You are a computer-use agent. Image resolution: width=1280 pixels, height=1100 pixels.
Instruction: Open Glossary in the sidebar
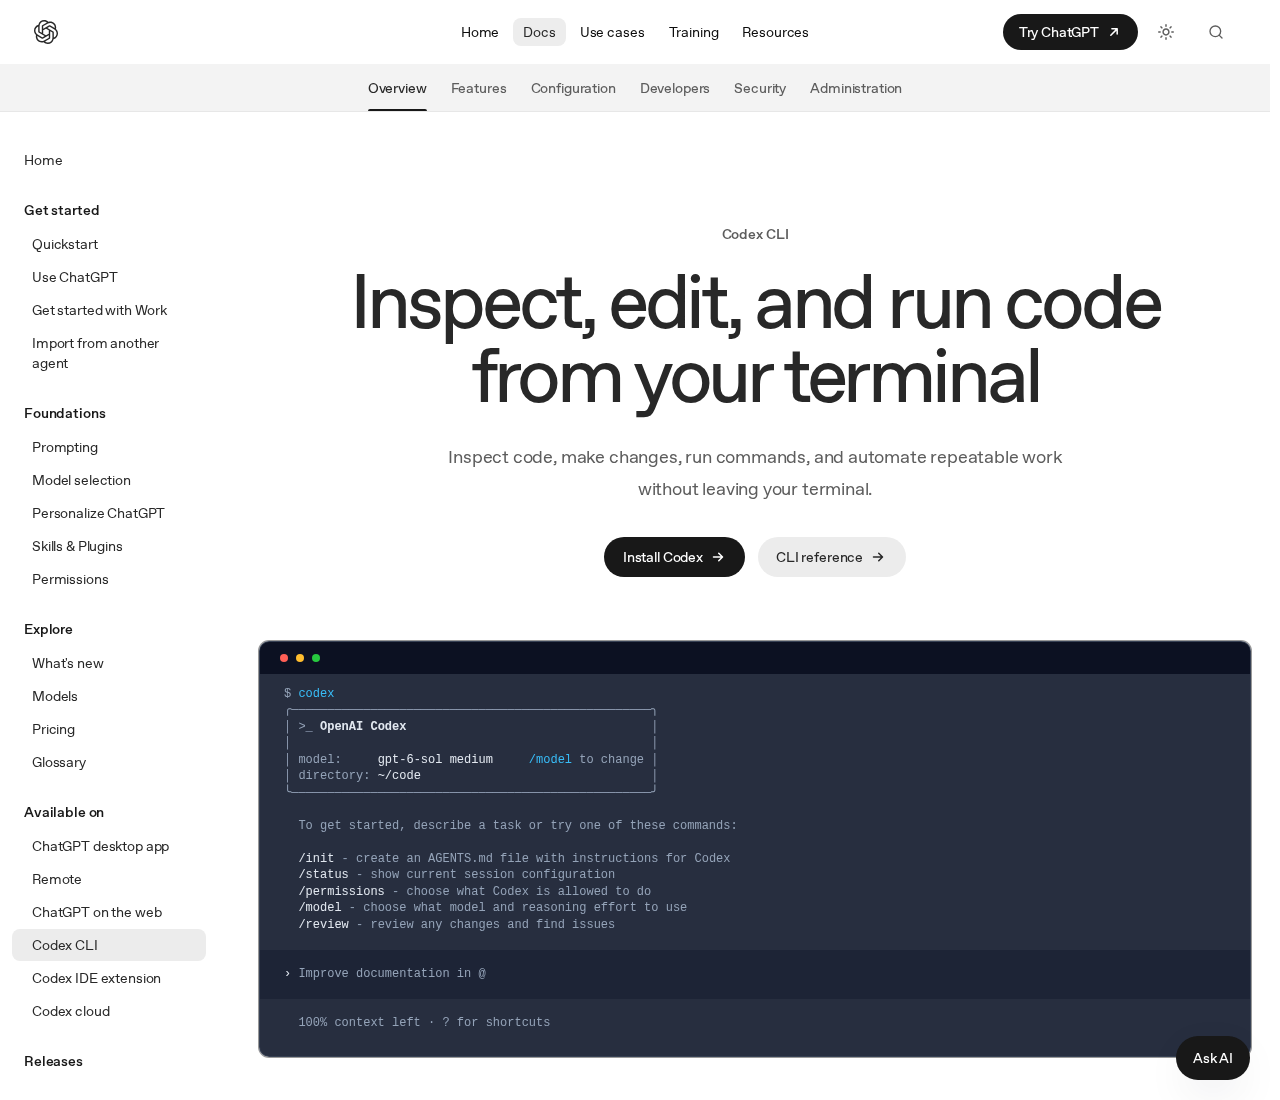pos(59,762)
